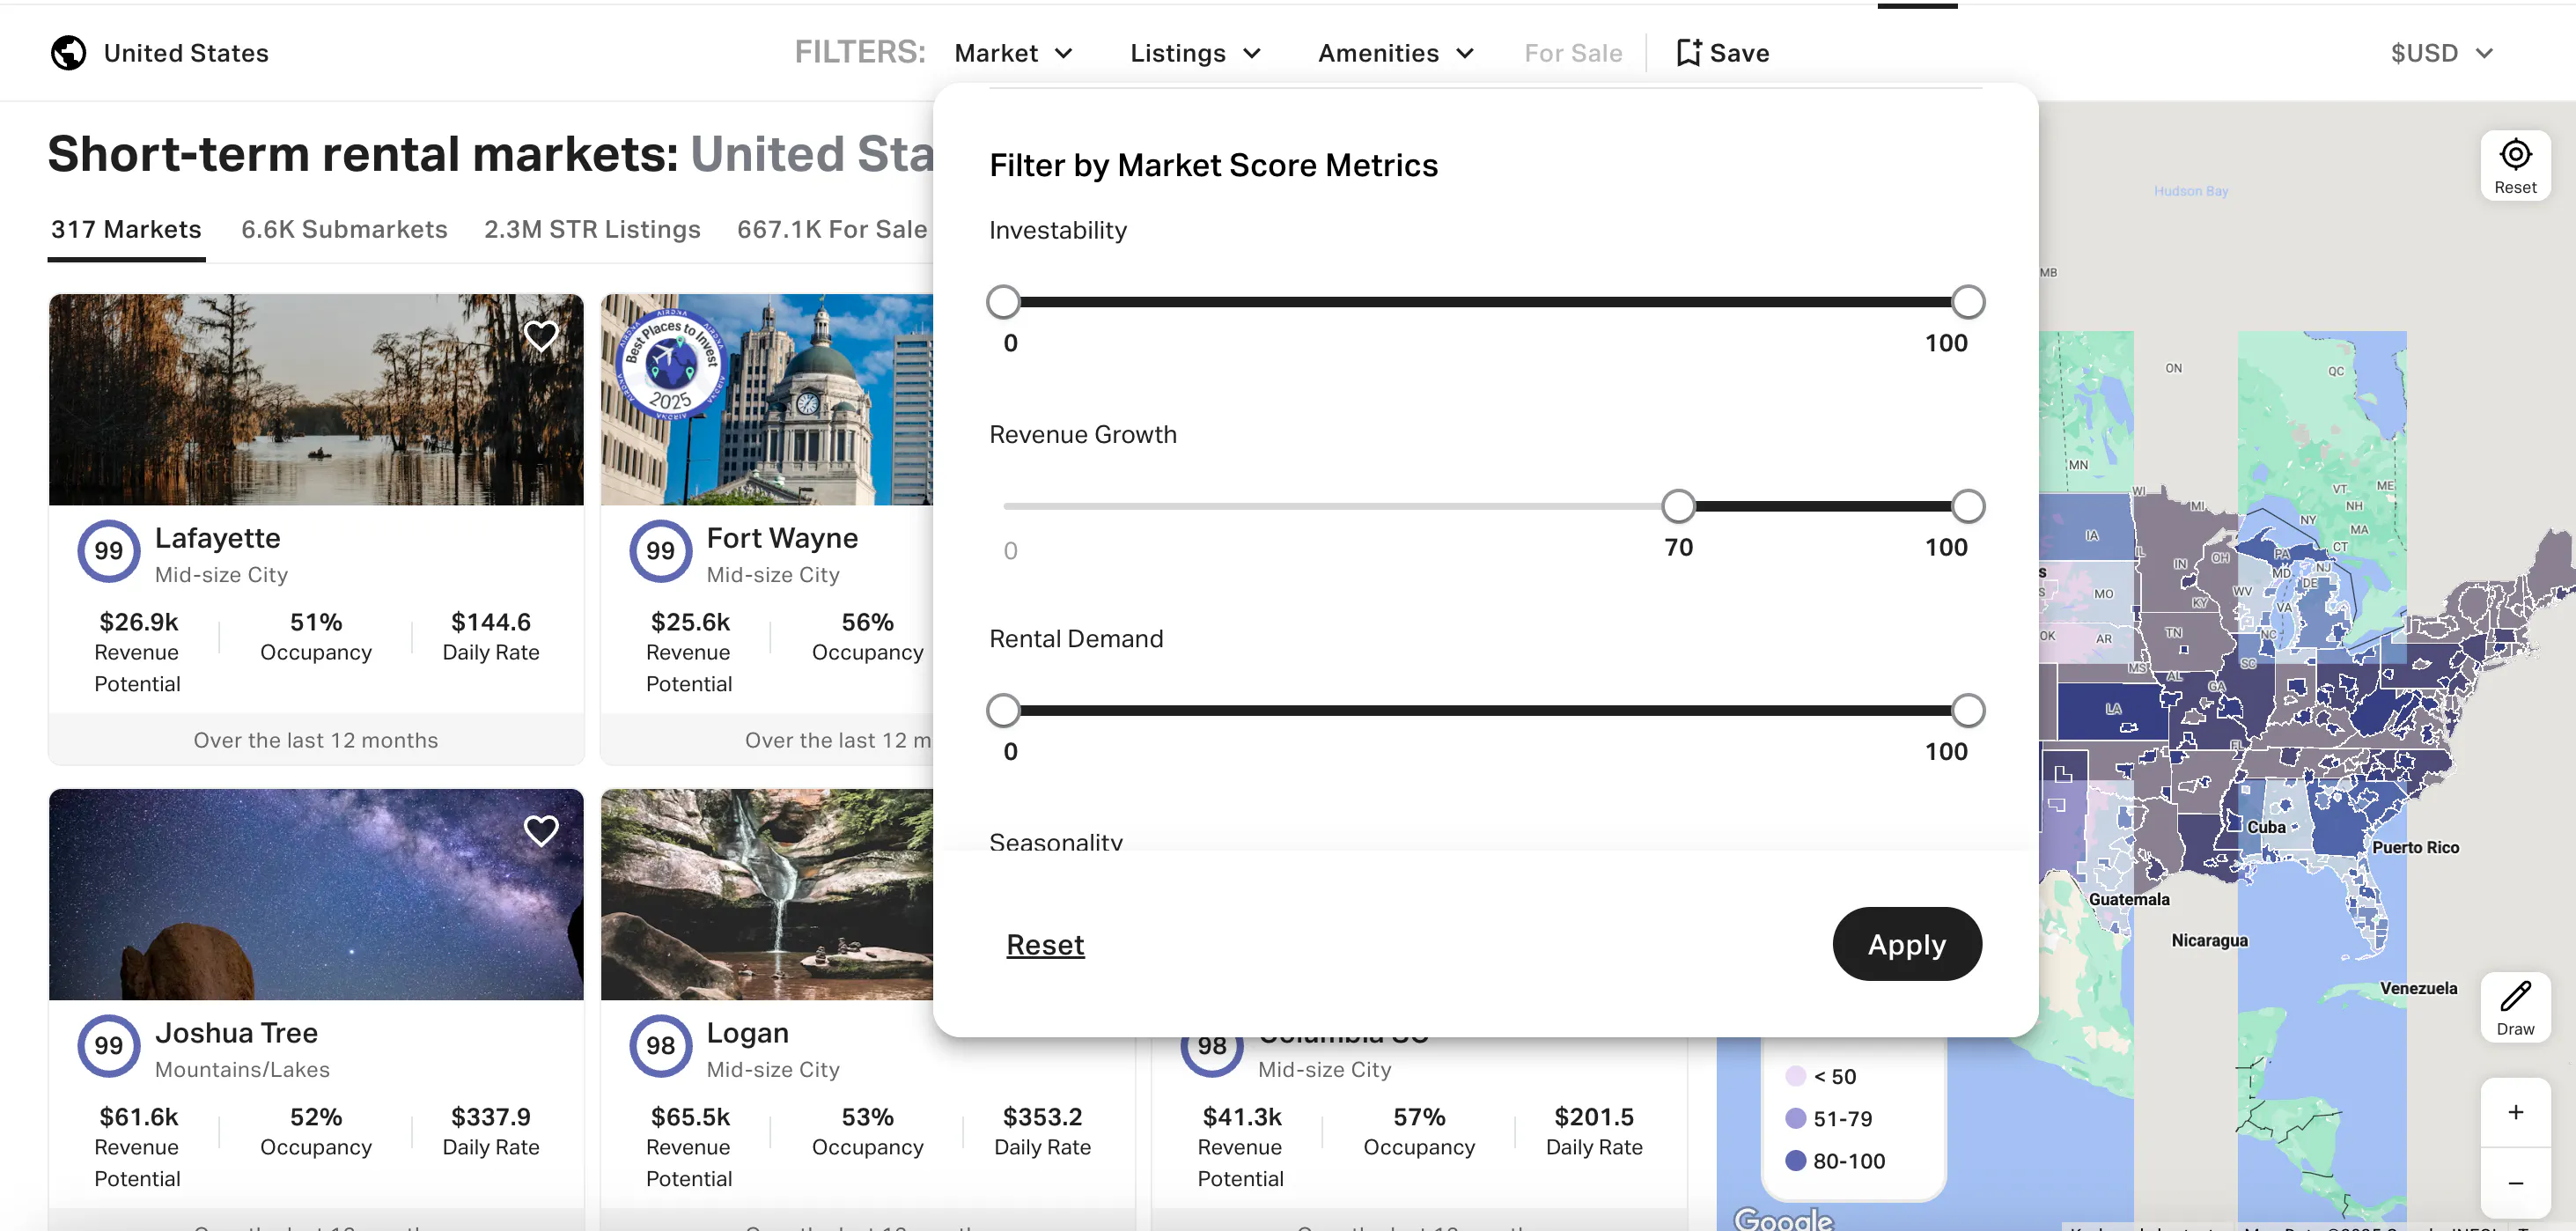Image resolution: width=2576 pixels, height=1231 pixels.
Task: Click the 51-79 legend entry
Action: pos(1828,1119)
